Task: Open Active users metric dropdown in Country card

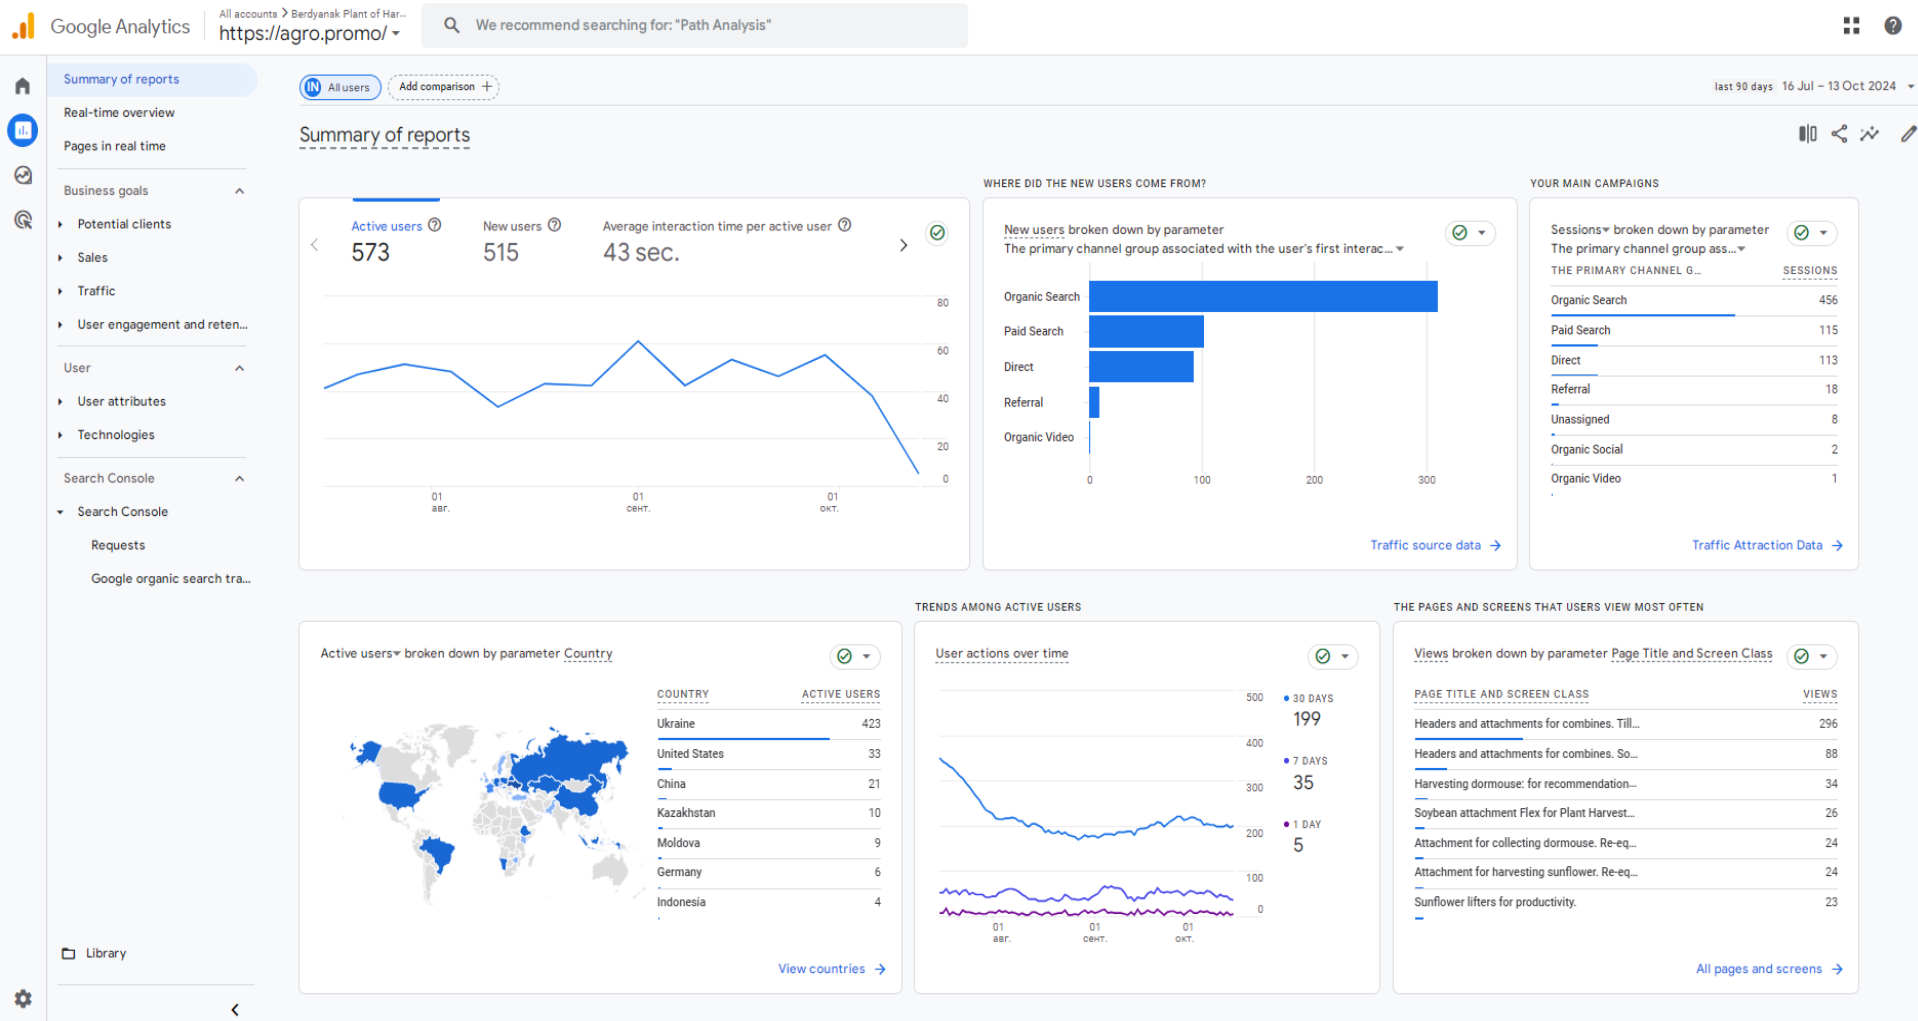Action: click(397, 654)
